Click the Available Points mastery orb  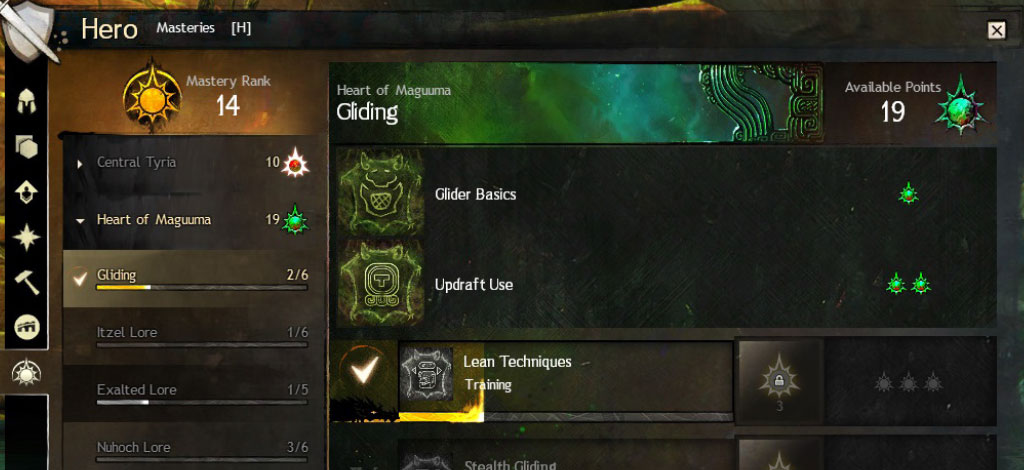click(x=961, y=106)
